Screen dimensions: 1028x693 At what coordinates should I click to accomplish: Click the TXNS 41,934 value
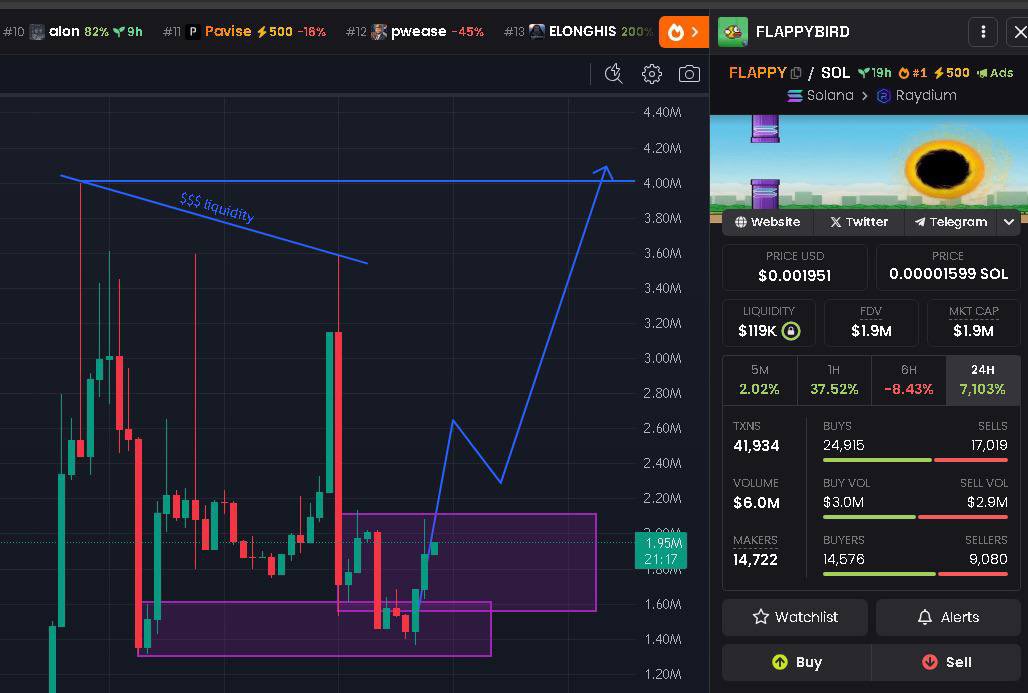(756, 446)
